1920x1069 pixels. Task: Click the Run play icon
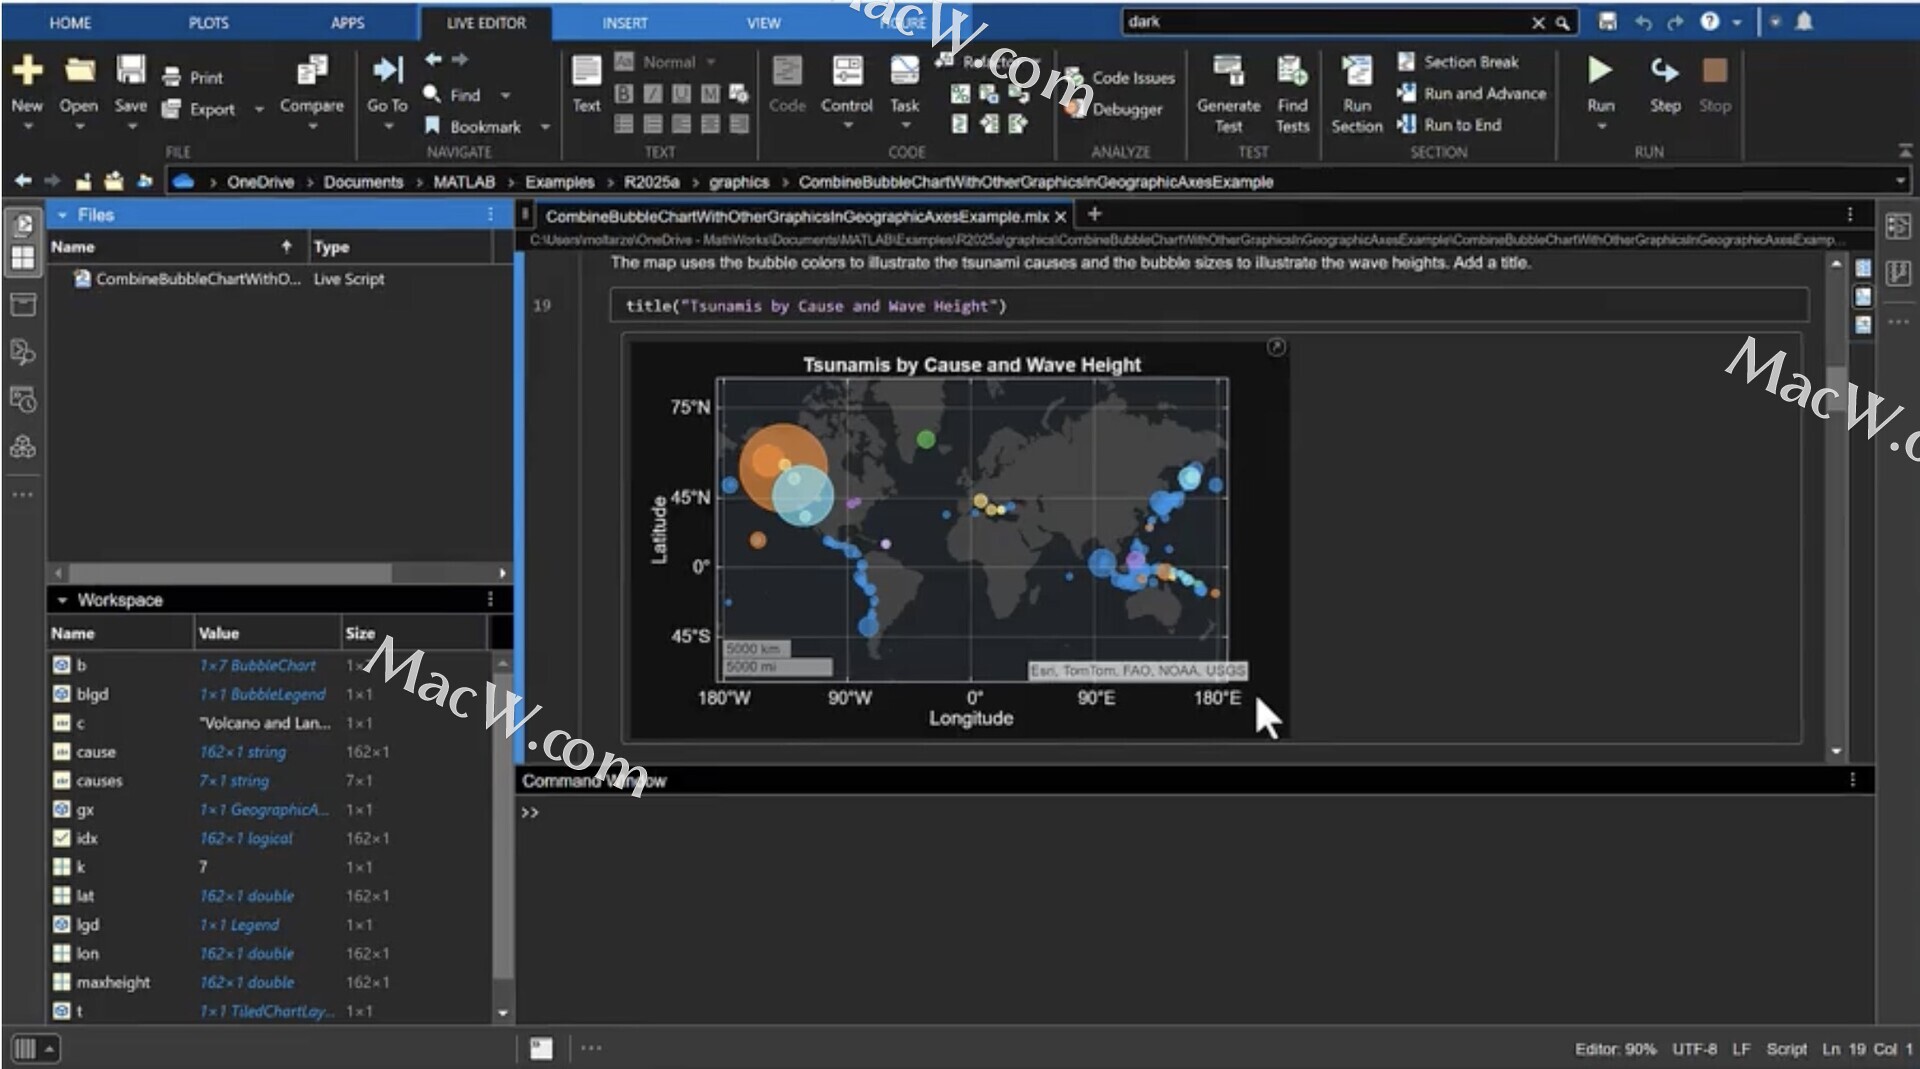point(1599,71)
